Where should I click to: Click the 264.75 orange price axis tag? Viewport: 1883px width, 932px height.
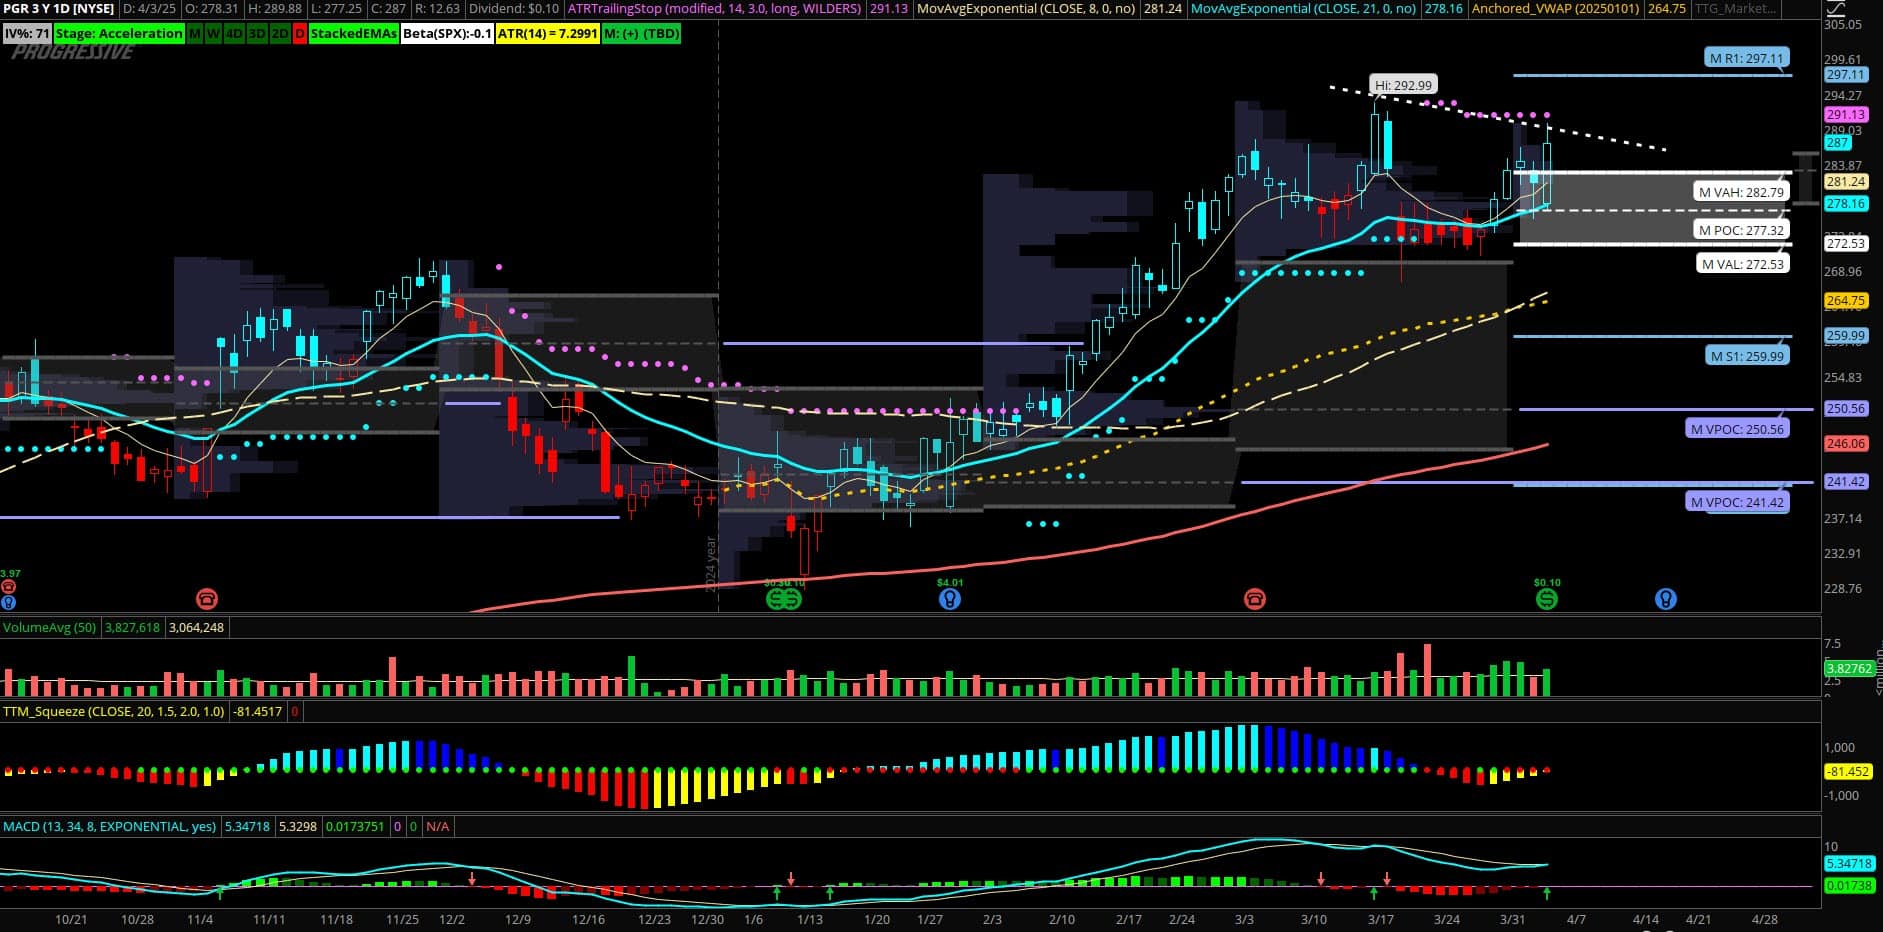click(1846, 300)
